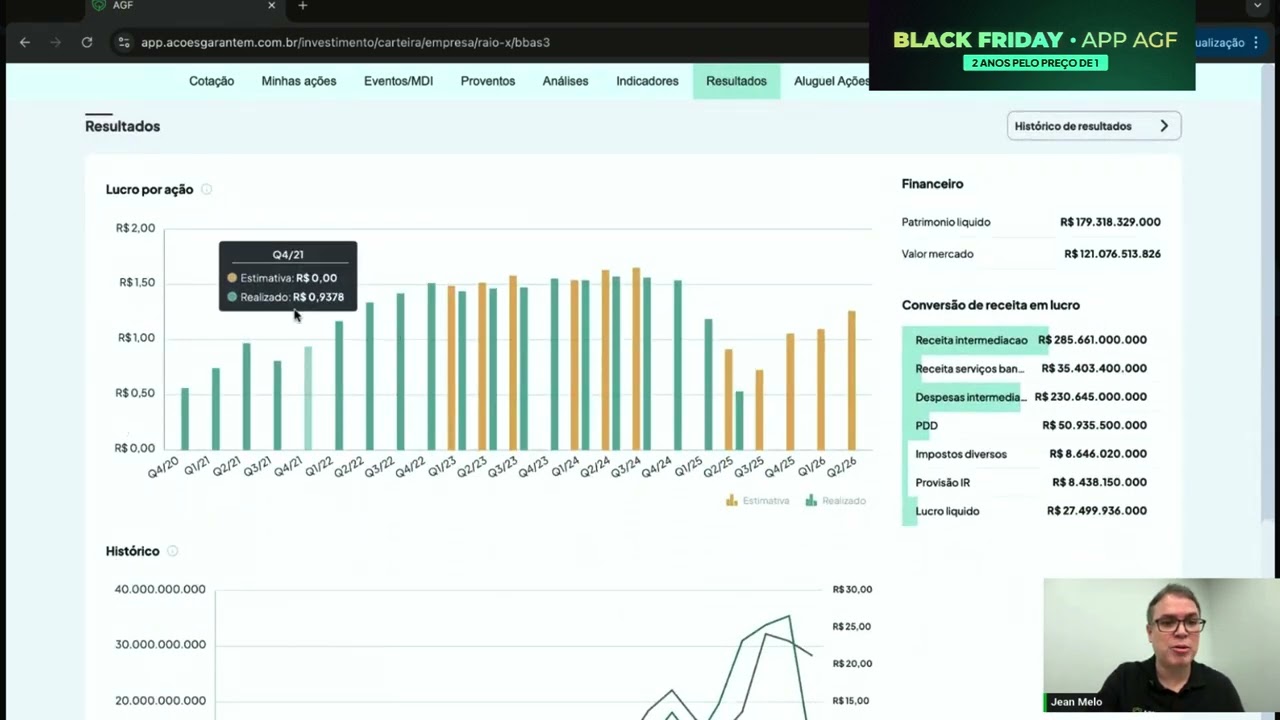The image size is (1280, 720).
Task: Click the Jean Melo webcam thumbnail
Action: [x=1160, y=645]
